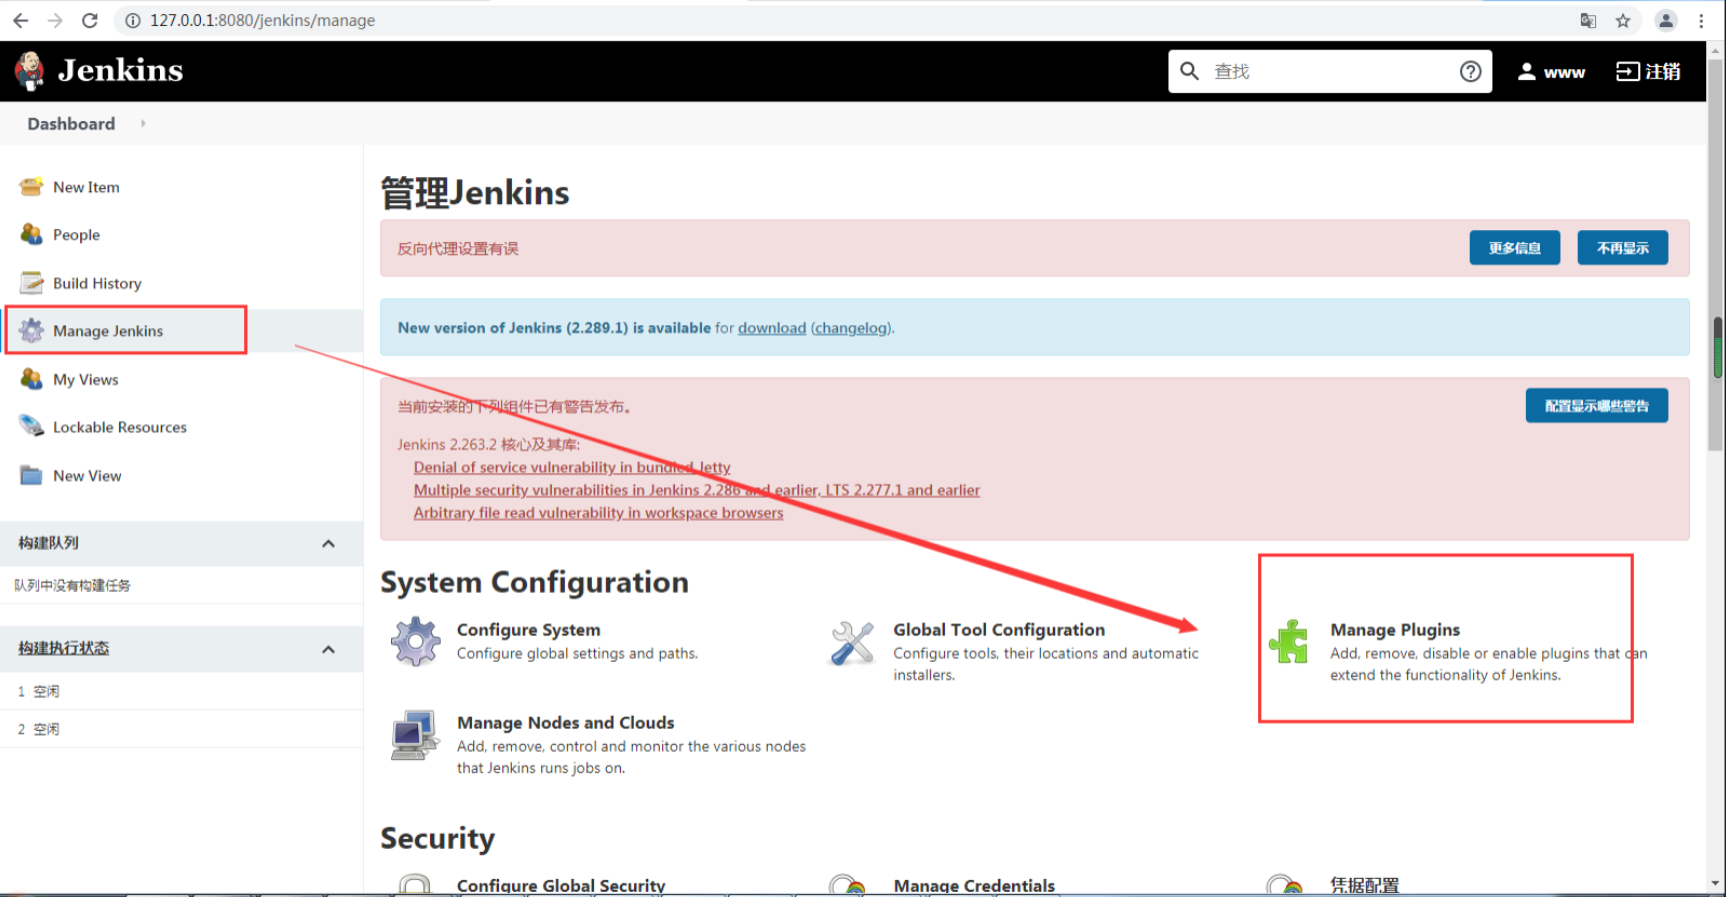
Task: Open the New Item sidebar icon
Action: coord(32,186)
